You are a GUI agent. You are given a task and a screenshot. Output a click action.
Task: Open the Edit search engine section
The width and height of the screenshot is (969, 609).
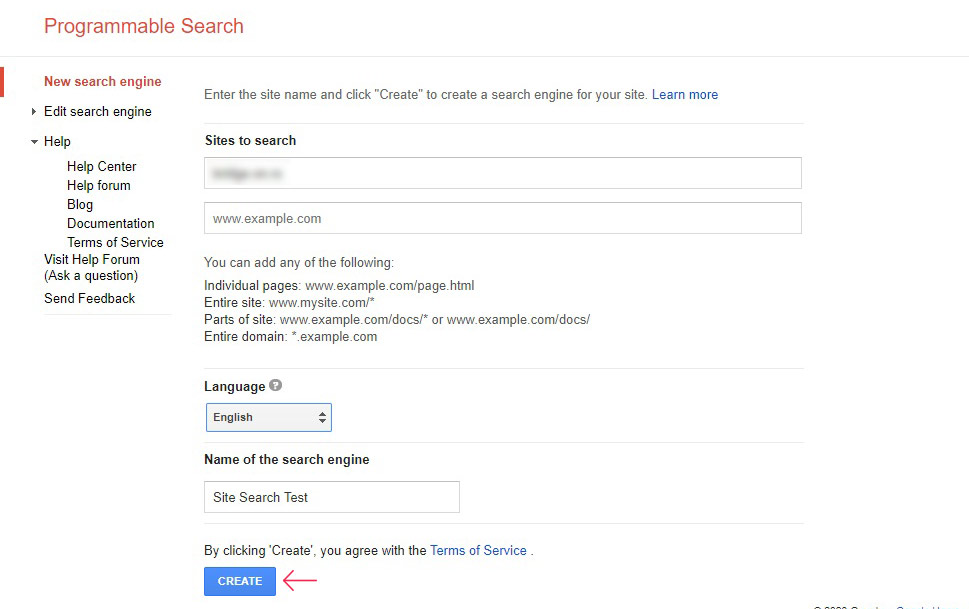pyautogui.click(x=98, y=111)
